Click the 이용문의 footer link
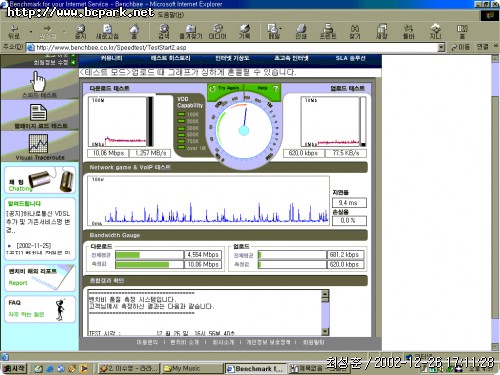This screenshot has width=500, height=375. 147,342
